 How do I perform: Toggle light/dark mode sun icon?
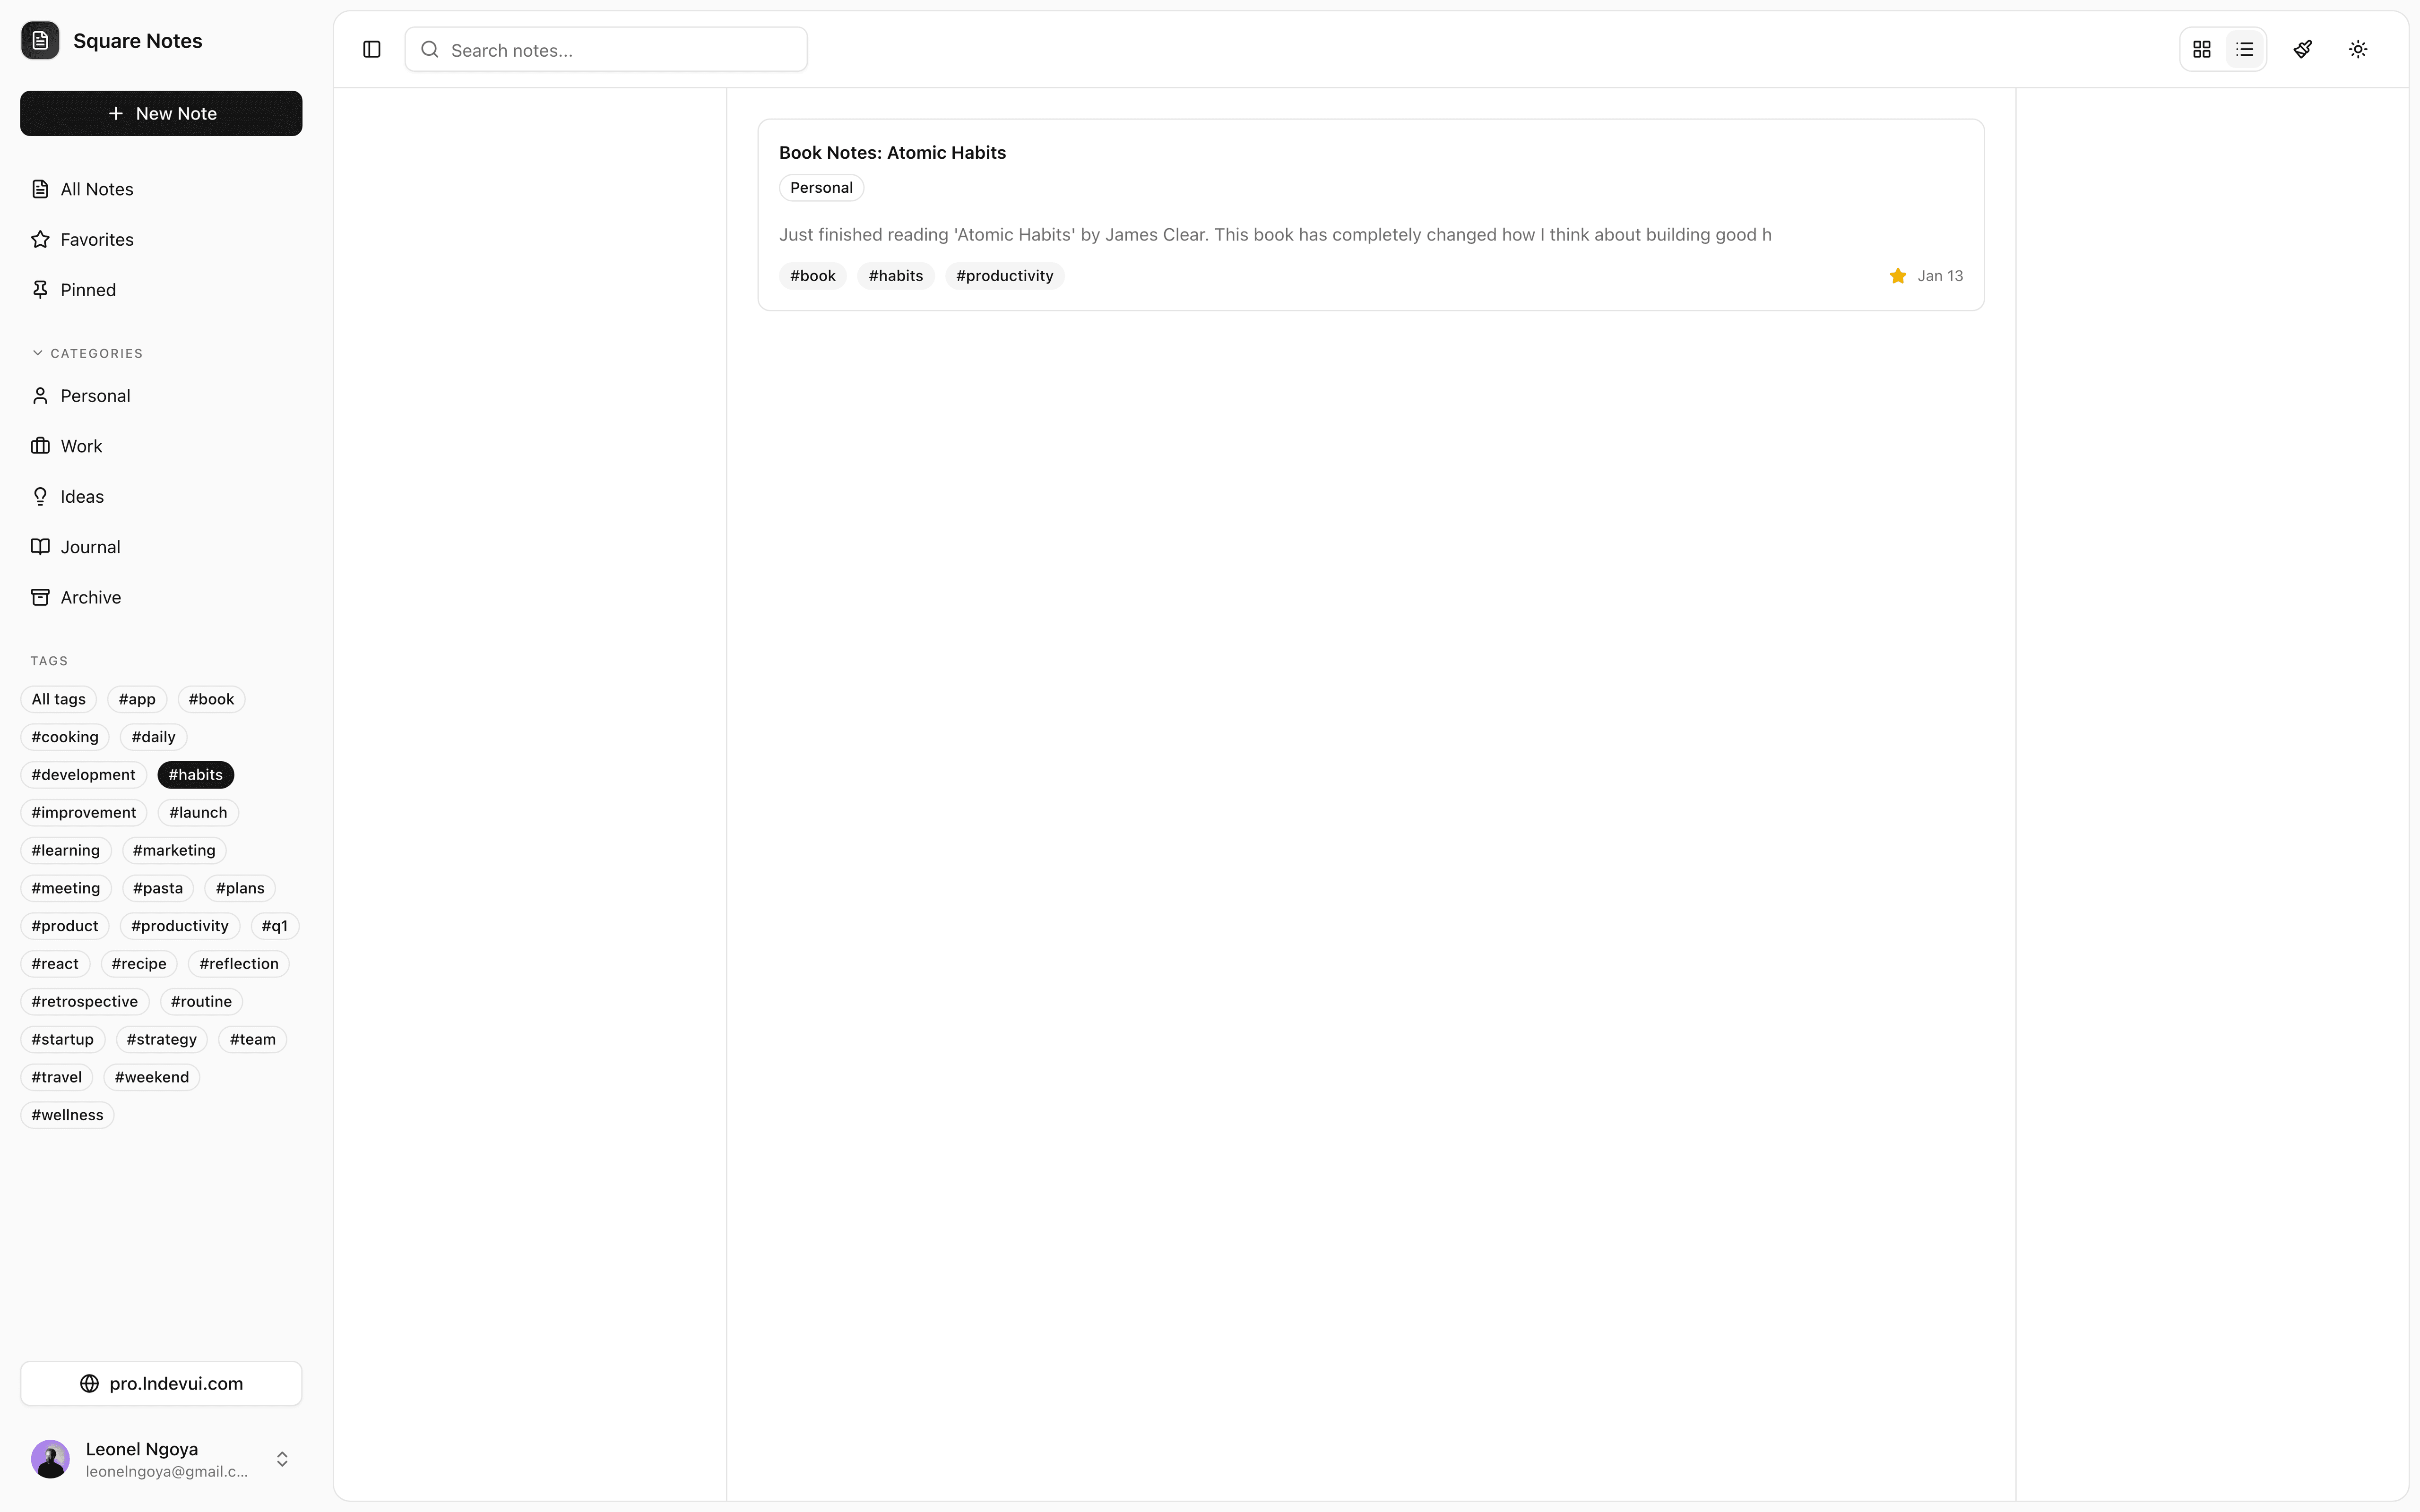coord(2358,49)
